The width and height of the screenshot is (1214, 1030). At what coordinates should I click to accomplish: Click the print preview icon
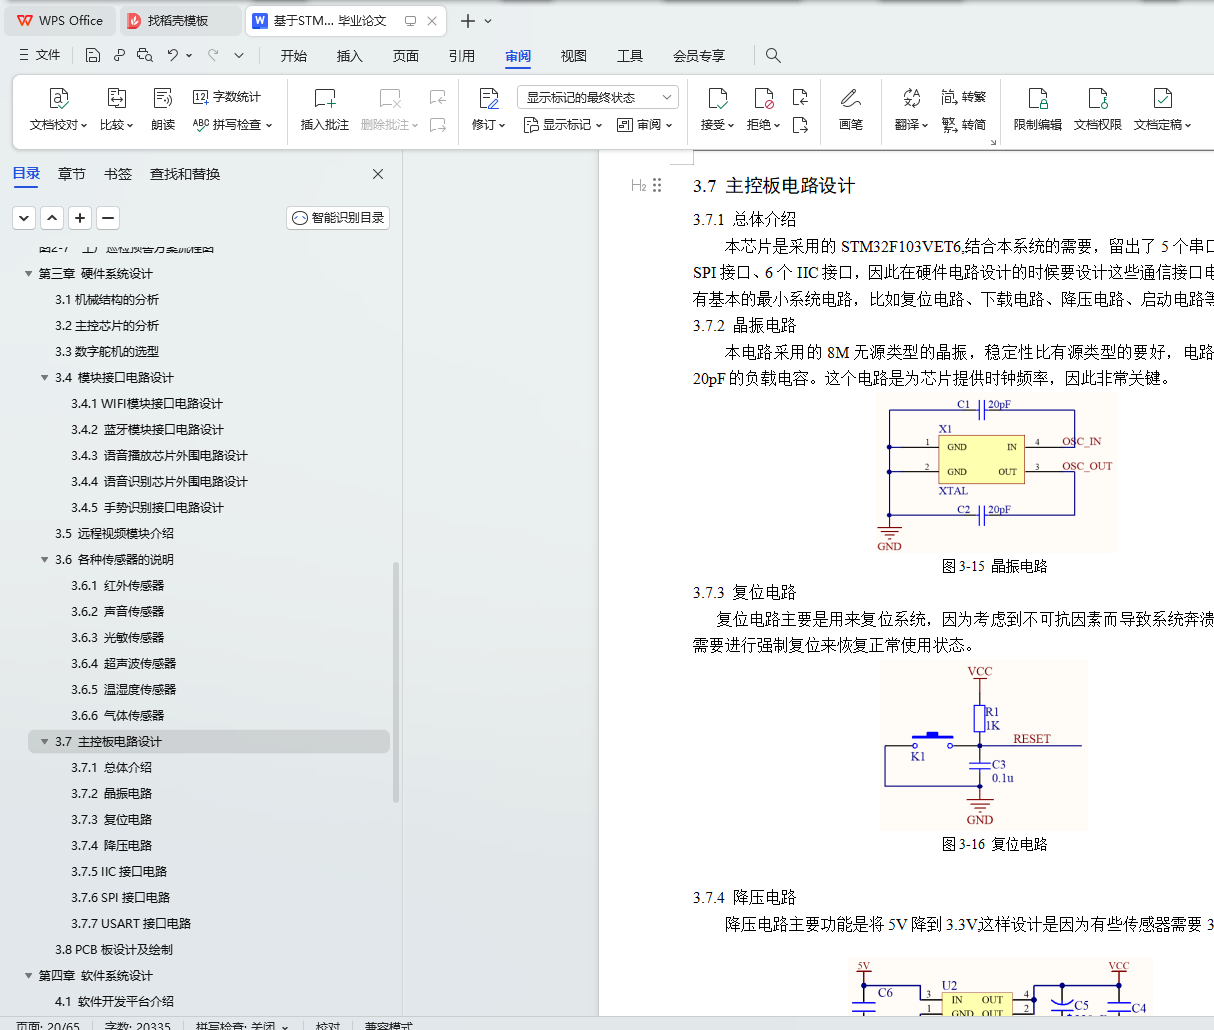click(145, 55)
